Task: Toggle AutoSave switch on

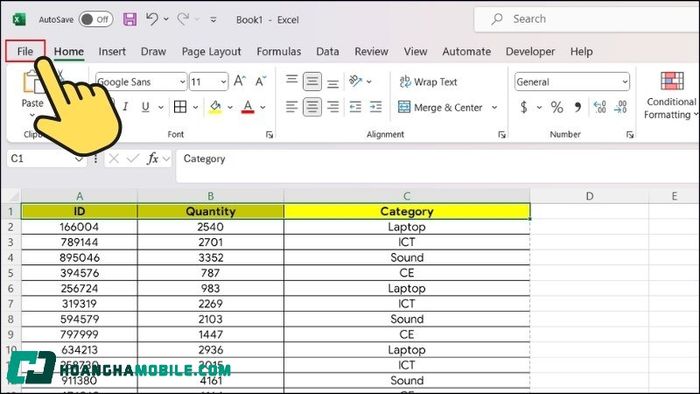Action: pos(96,19)
